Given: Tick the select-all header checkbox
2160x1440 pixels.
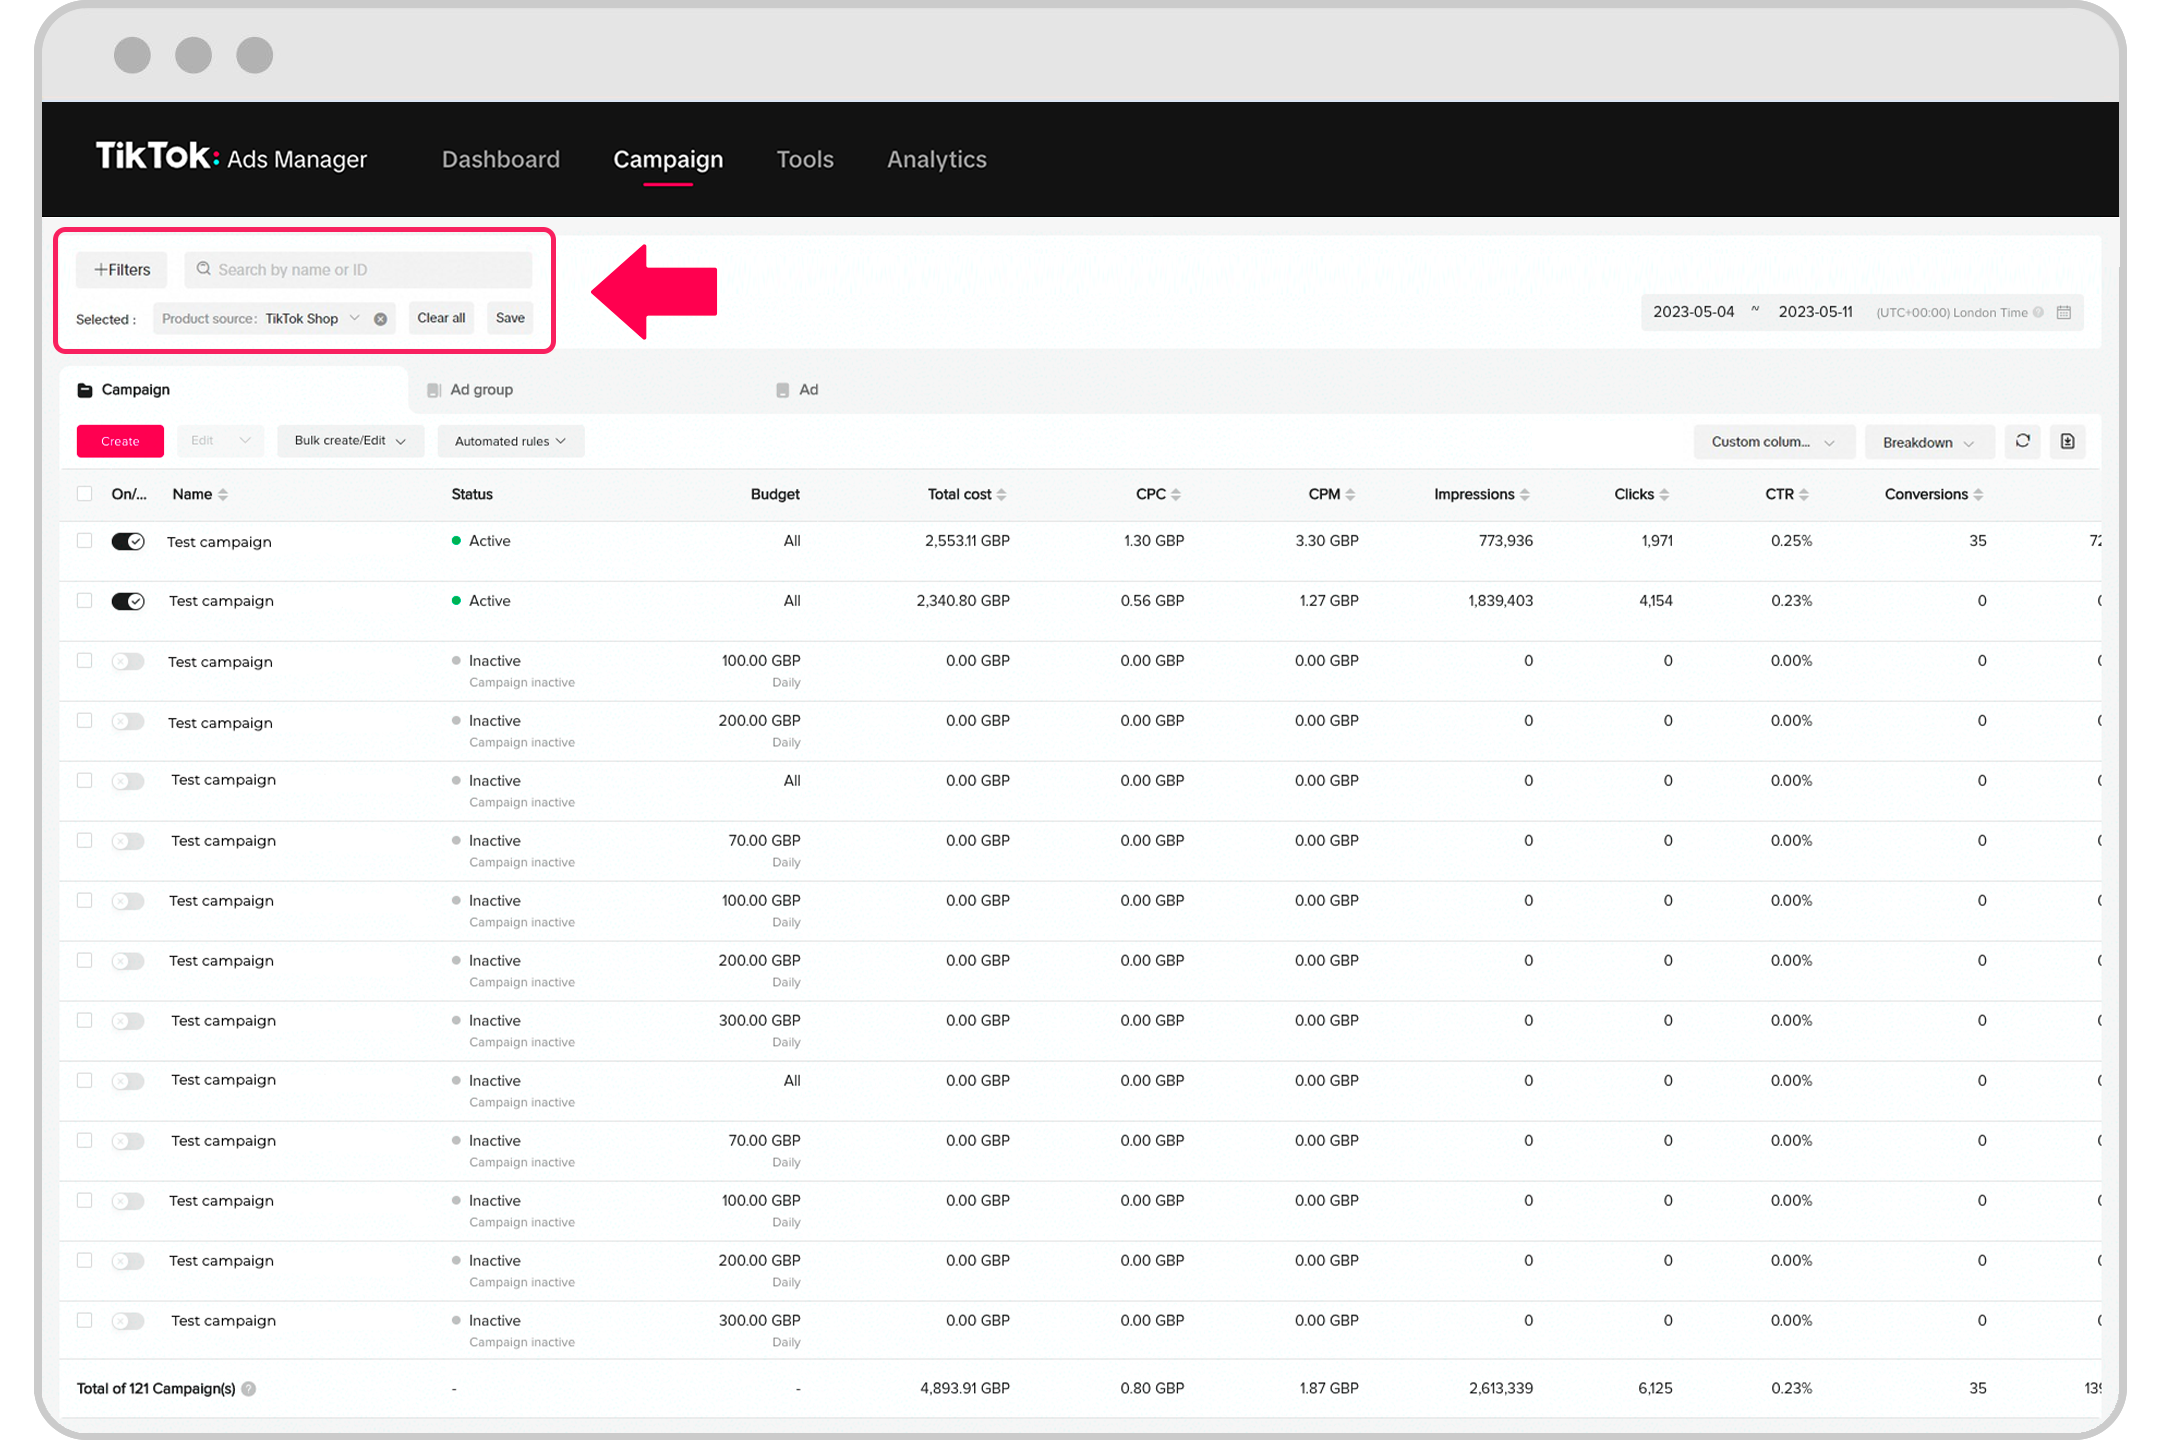Looking at the screenshot, I should [x=85, y=493].
